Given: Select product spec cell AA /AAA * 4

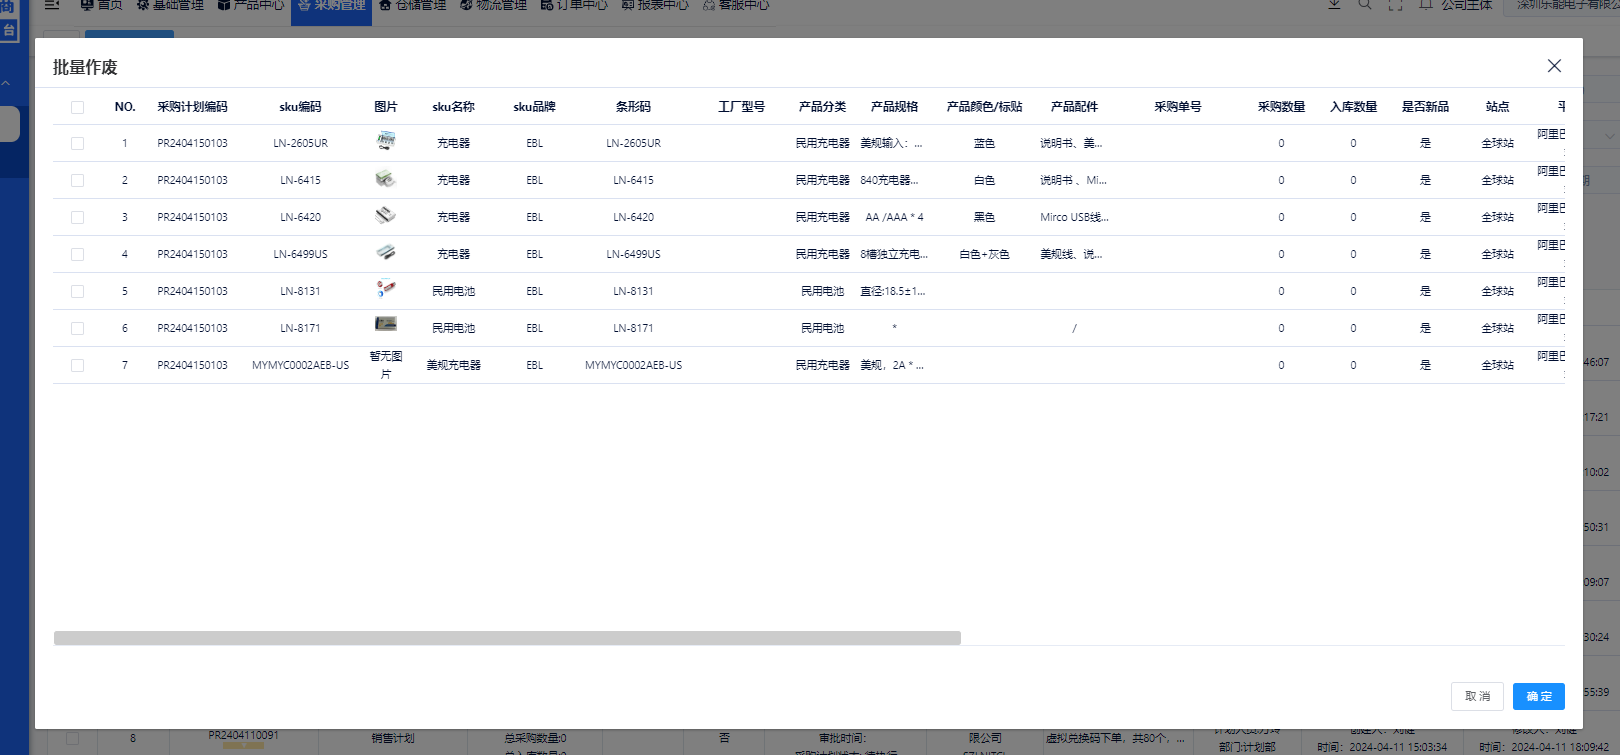Looking at the screenshot, I should tap(894, 218).
